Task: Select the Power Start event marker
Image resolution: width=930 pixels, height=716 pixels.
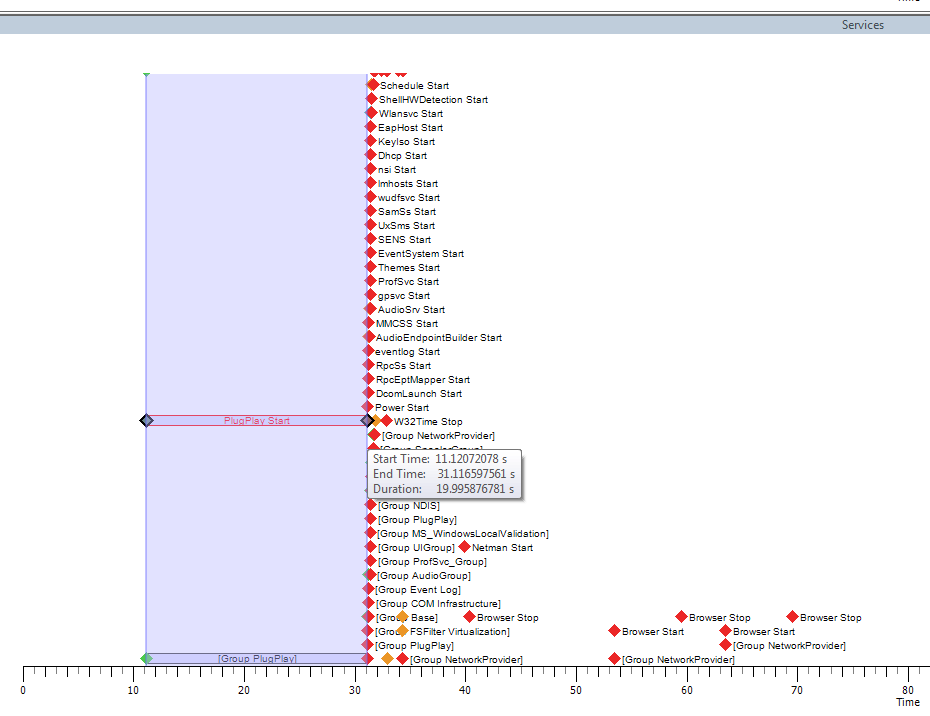Action: 368,407
